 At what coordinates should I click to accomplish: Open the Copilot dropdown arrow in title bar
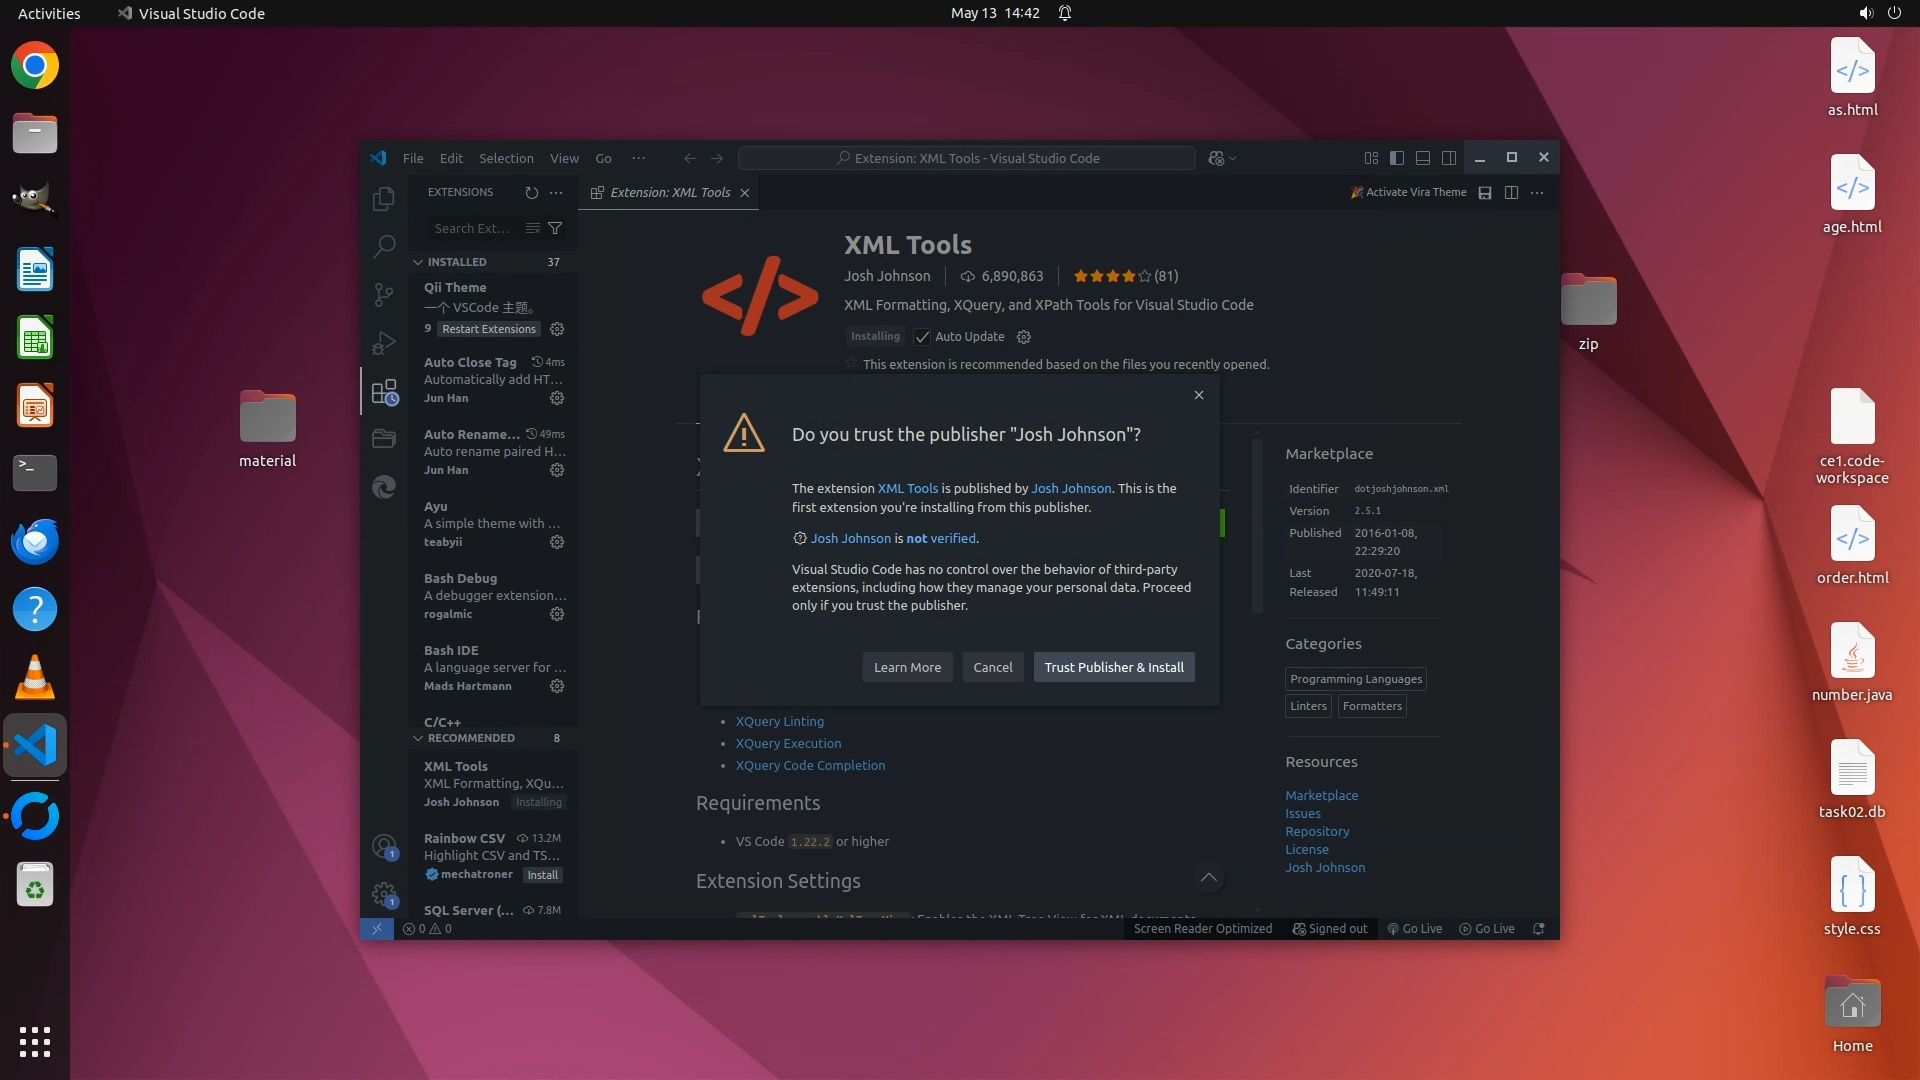point(1233,158)
